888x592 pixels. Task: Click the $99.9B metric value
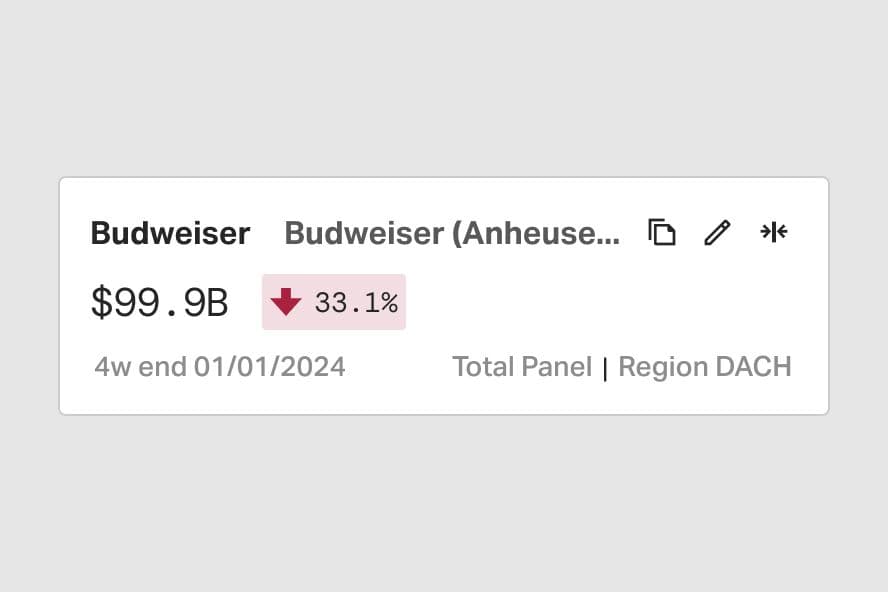159,302
